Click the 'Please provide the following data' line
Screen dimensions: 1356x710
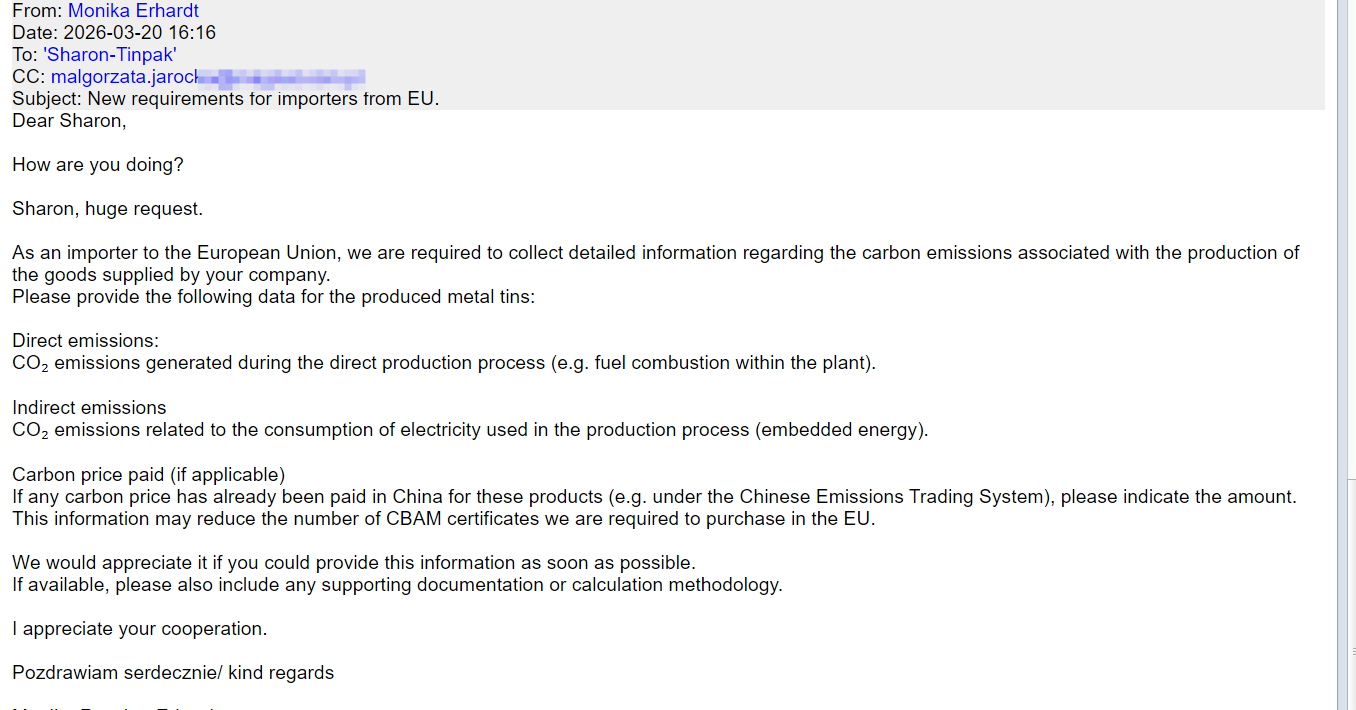tap(273, 297)
